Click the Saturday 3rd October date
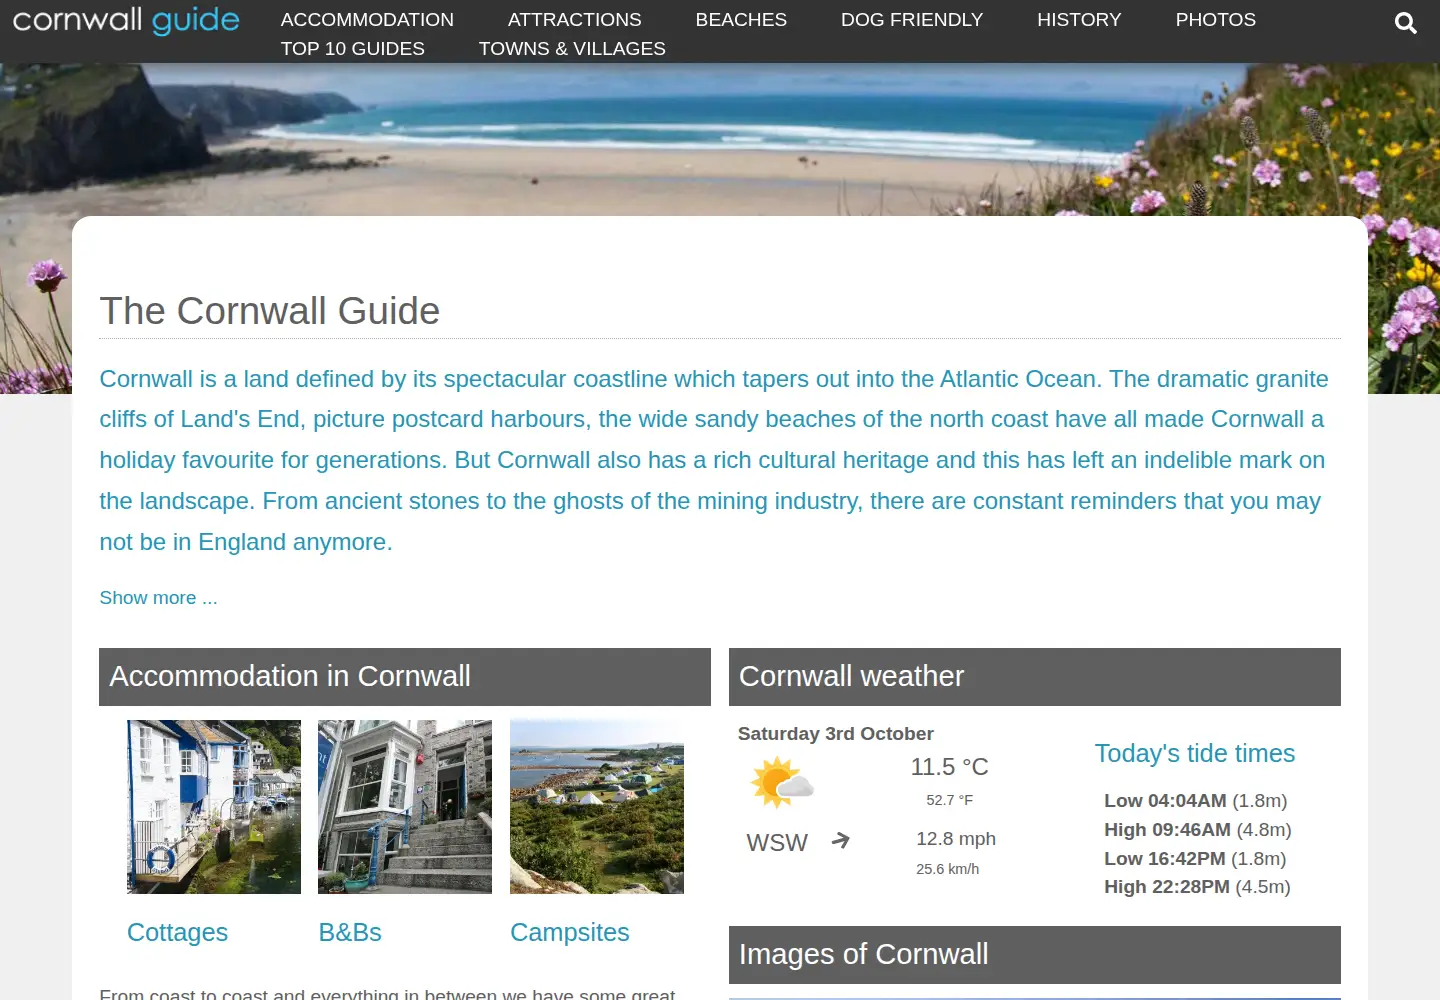 [x=835, y=734]
